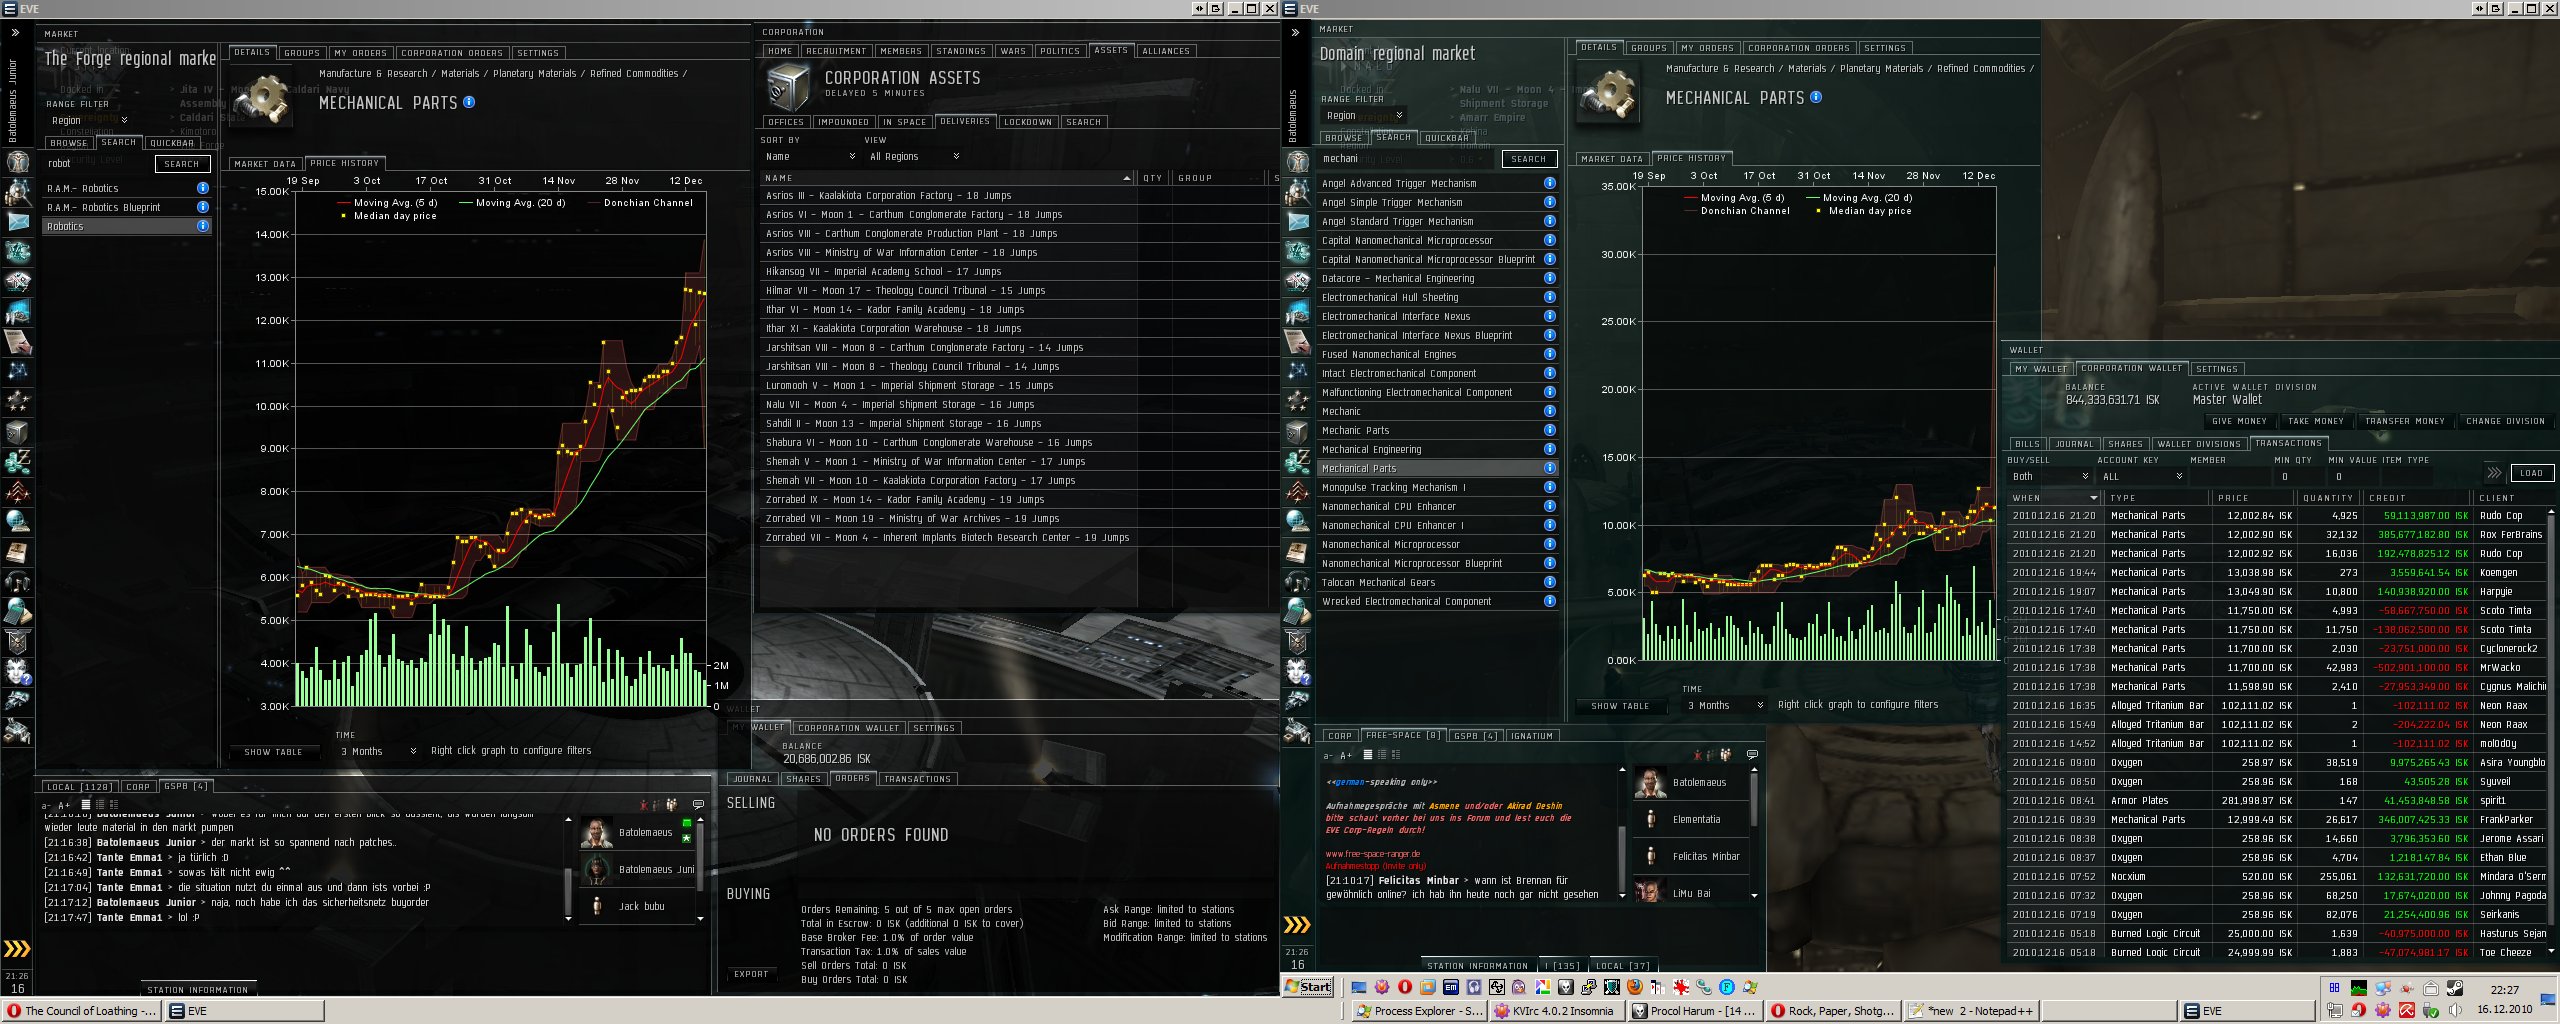
Task: Open info for Datacore - Mechanical Engineering
Action: coord(1549,278)
